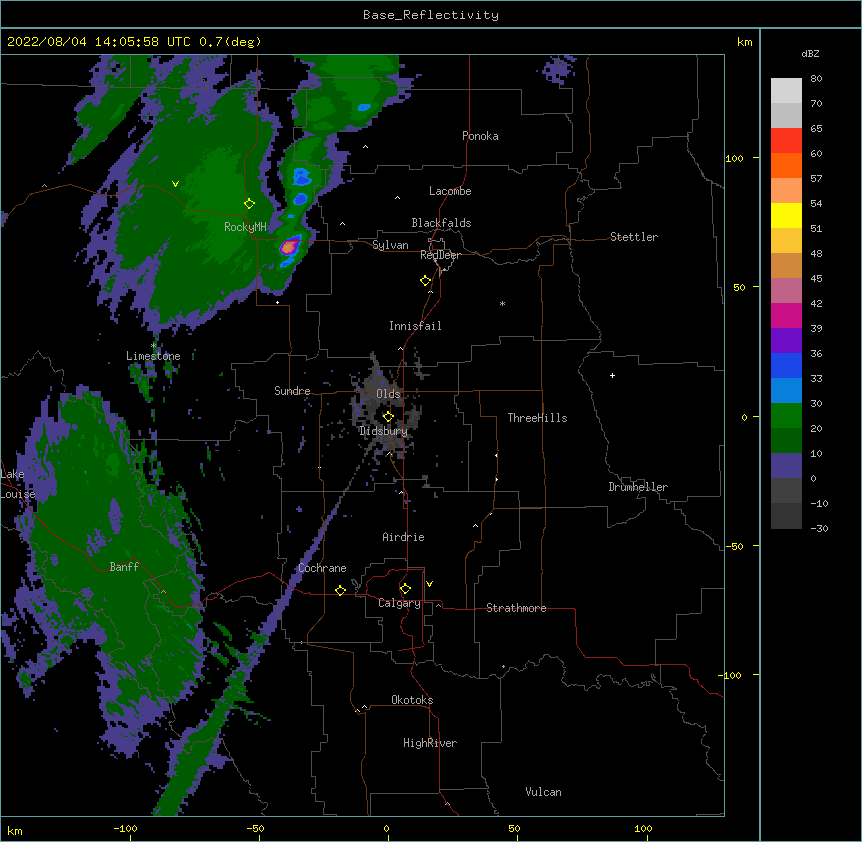Click the Ponoka city label
This screenshot has height=842, width=862.
(480, 136)
